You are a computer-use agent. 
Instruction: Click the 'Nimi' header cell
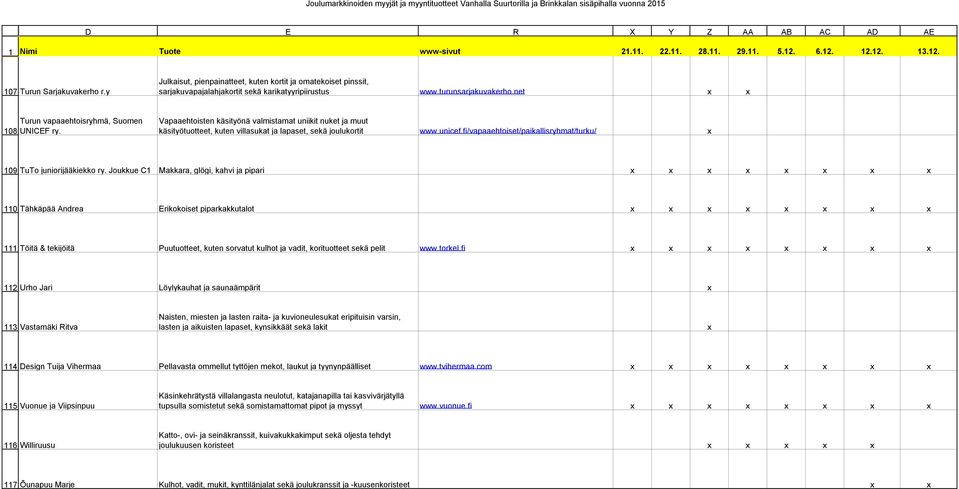click(88, 46)
